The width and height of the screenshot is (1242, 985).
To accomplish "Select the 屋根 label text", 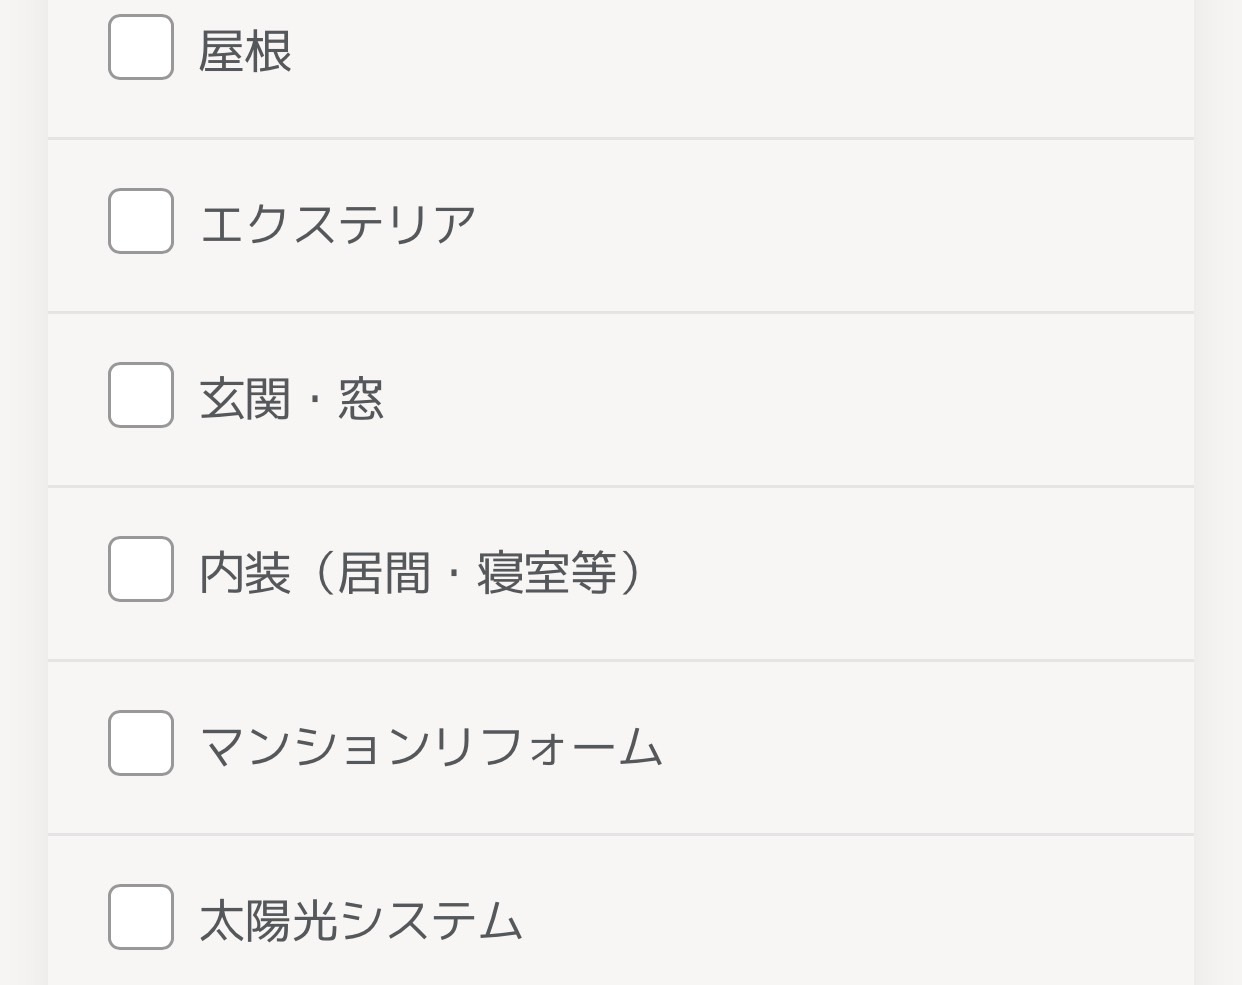I will (246, 50).
